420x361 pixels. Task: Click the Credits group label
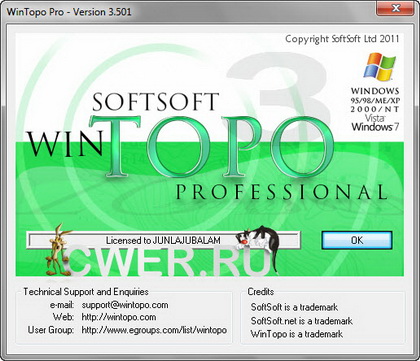(261, 292)
